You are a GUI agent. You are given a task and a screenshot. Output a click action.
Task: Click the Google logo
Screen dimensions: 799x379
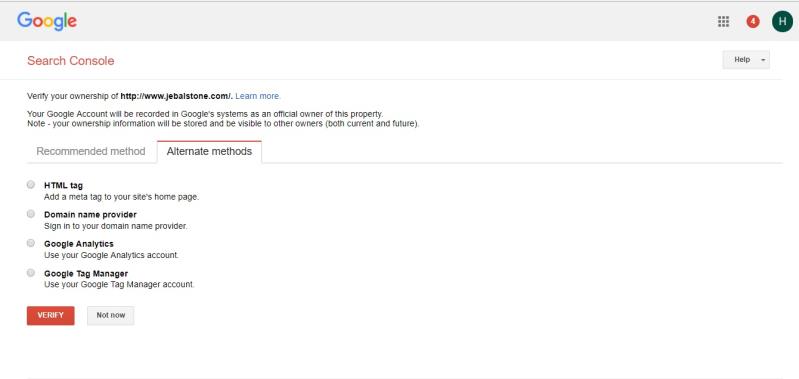pos(47,21)
